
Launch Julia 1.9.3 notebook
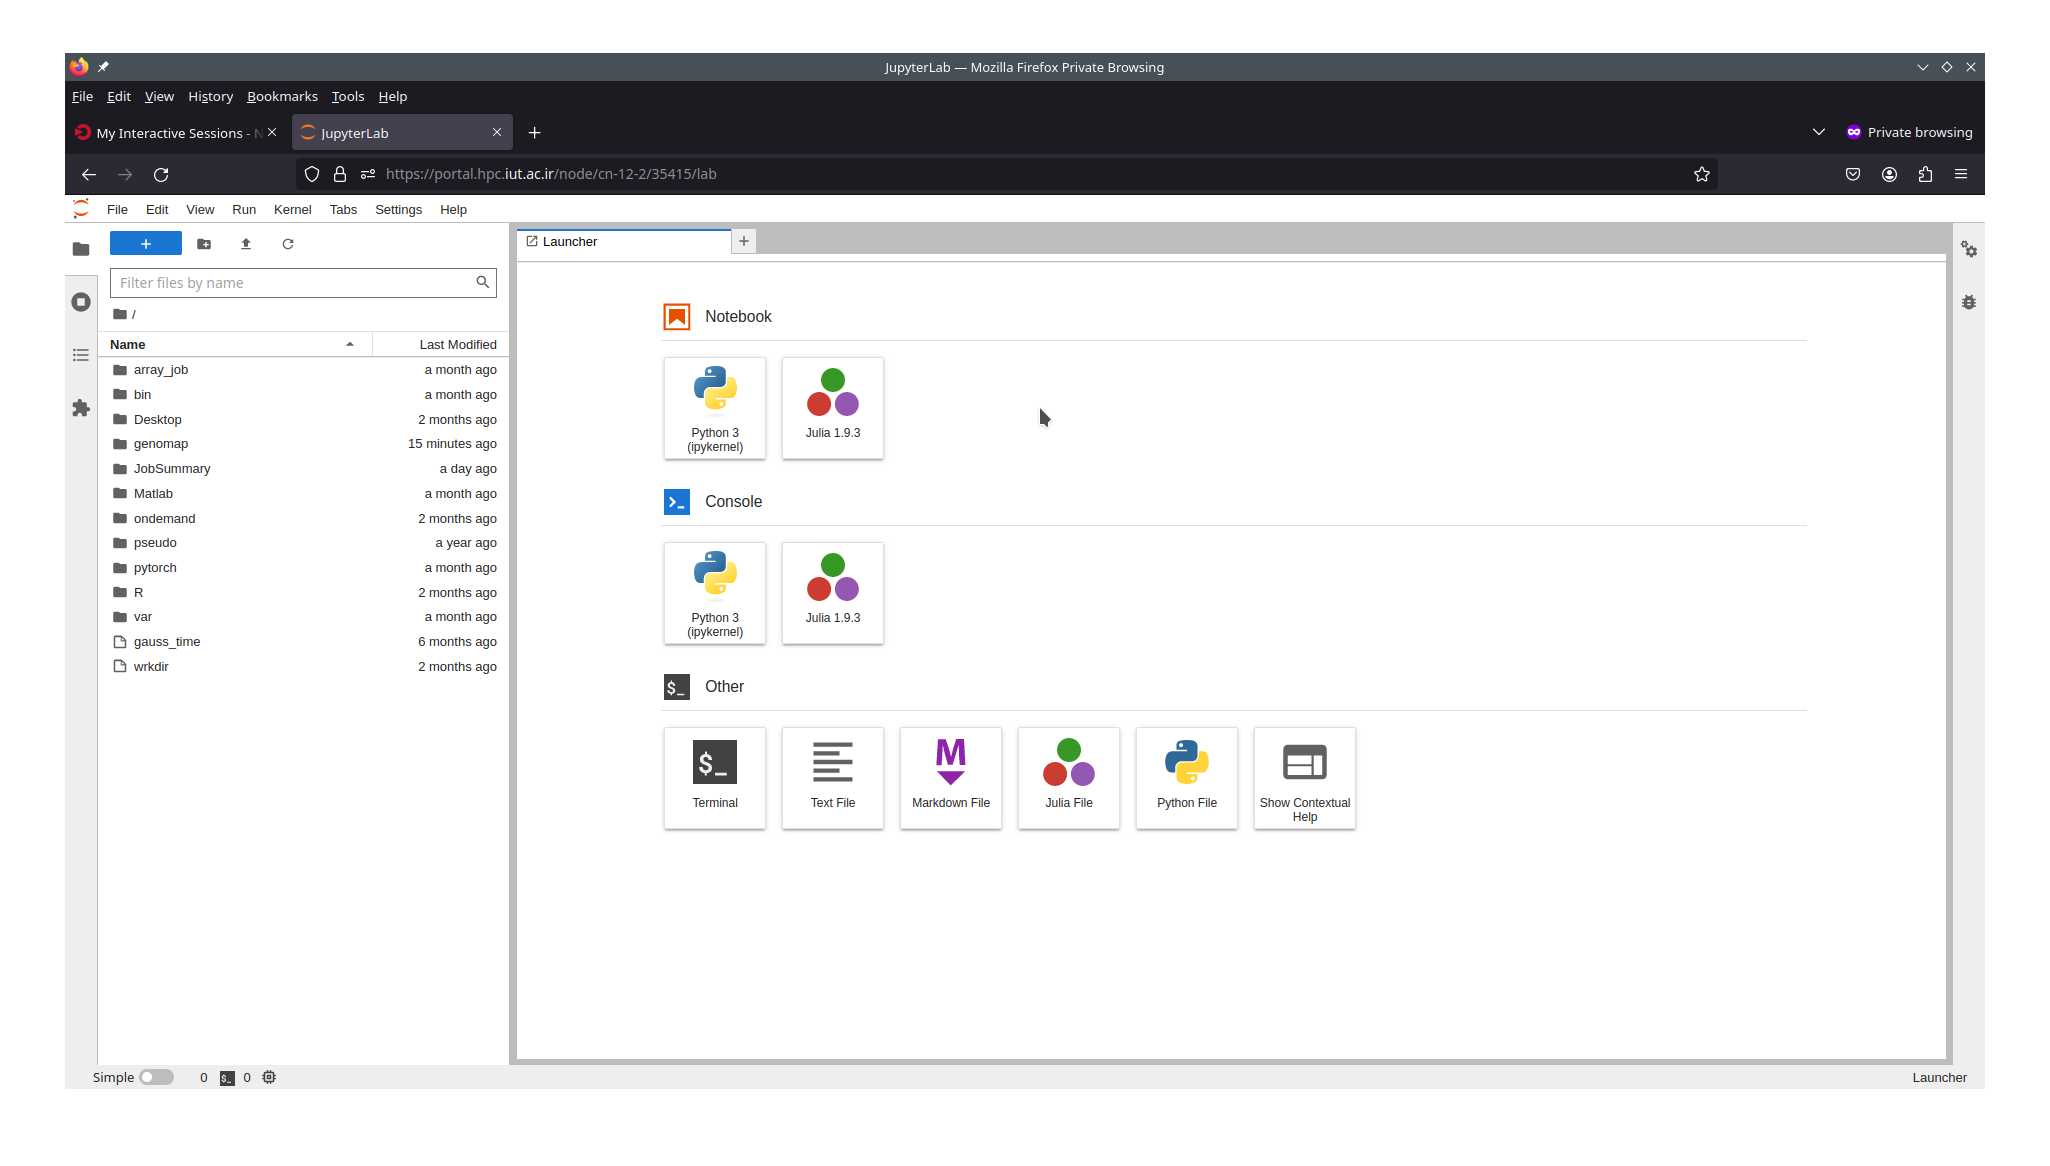(x=833, y=408)
